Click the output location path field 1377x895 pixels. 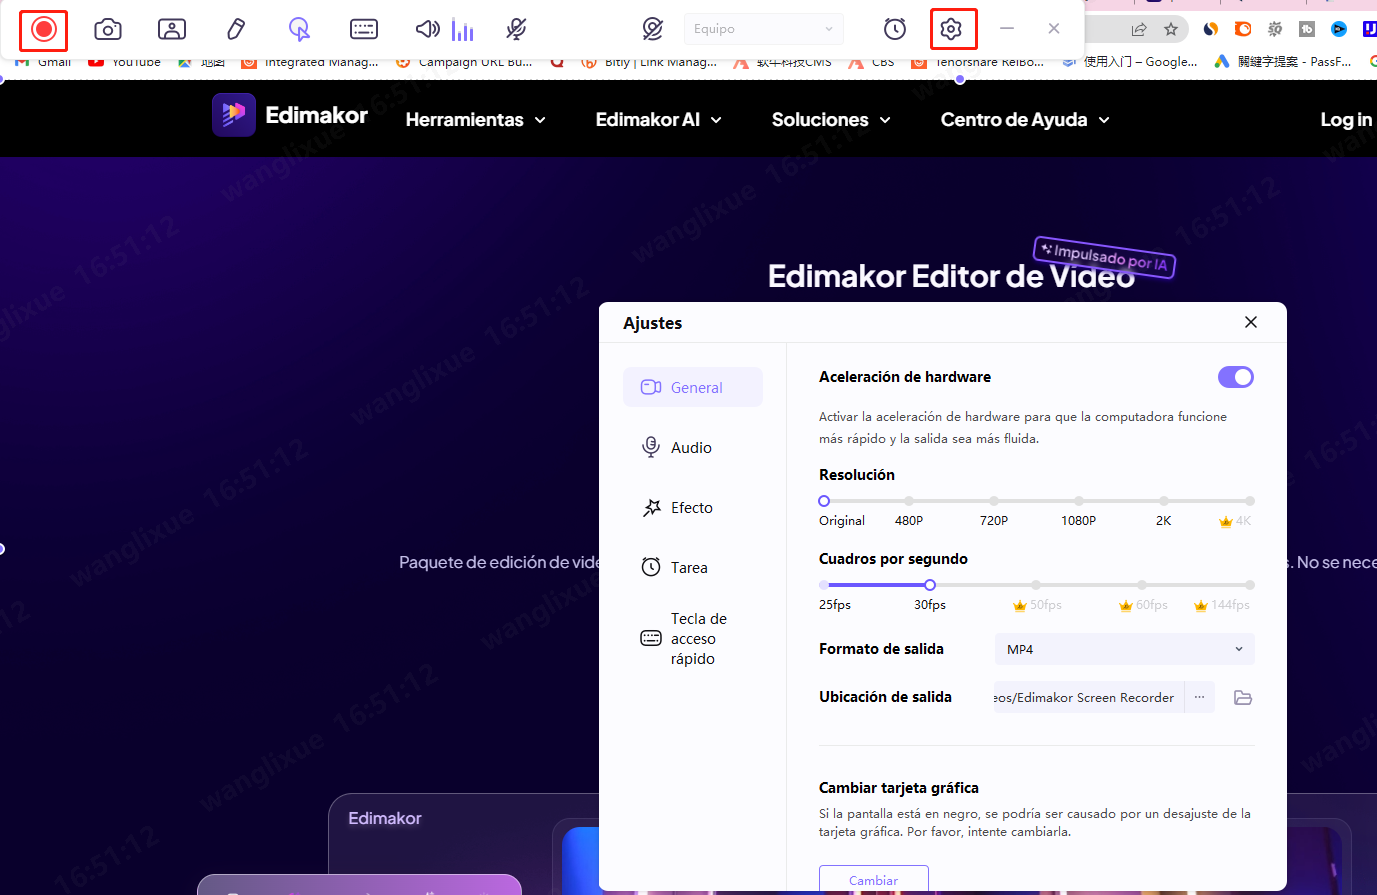tap(1089, 697)
